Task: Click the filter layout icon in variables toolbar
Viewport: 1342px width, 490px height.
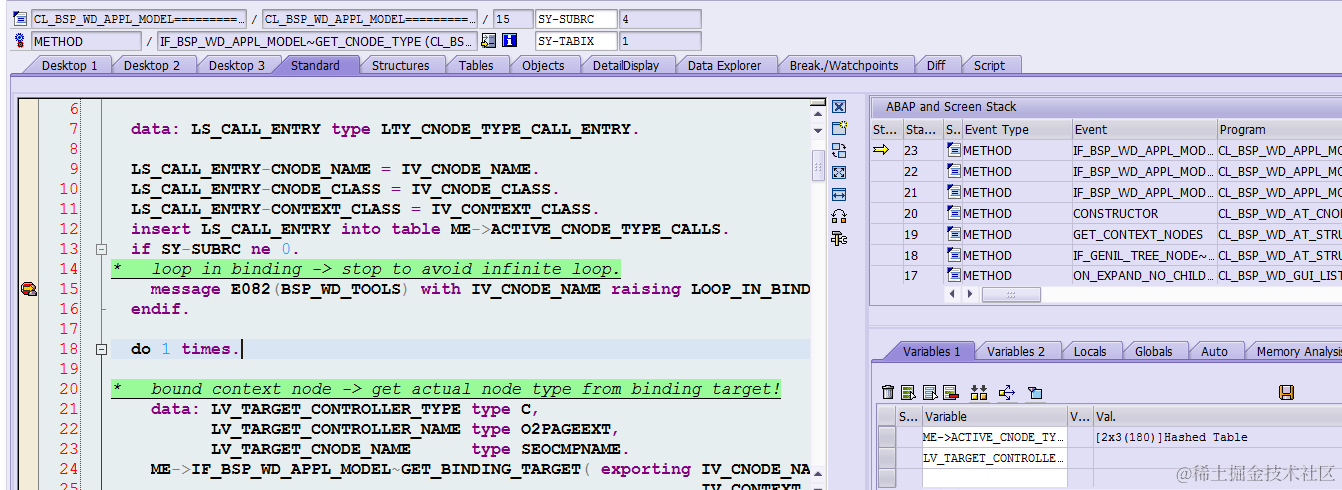Action: (1035, 392)
